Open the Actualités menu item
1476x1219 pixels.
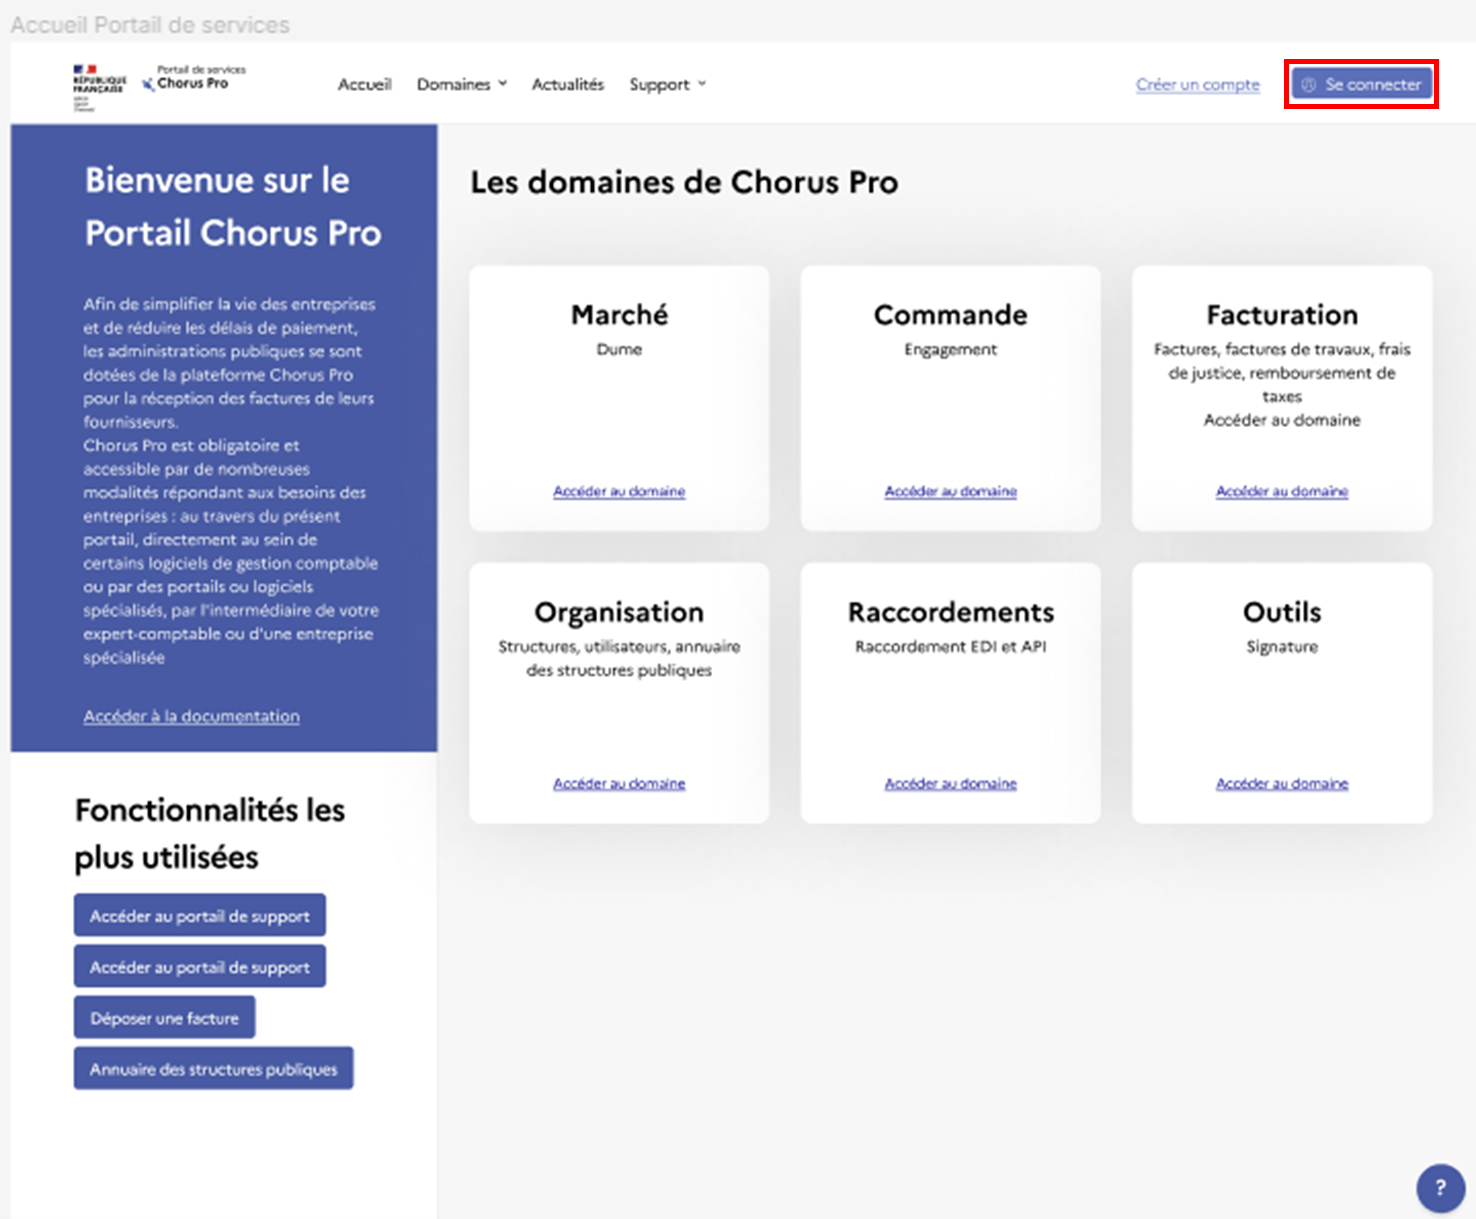pyautogui.click(x=568, y=84)
